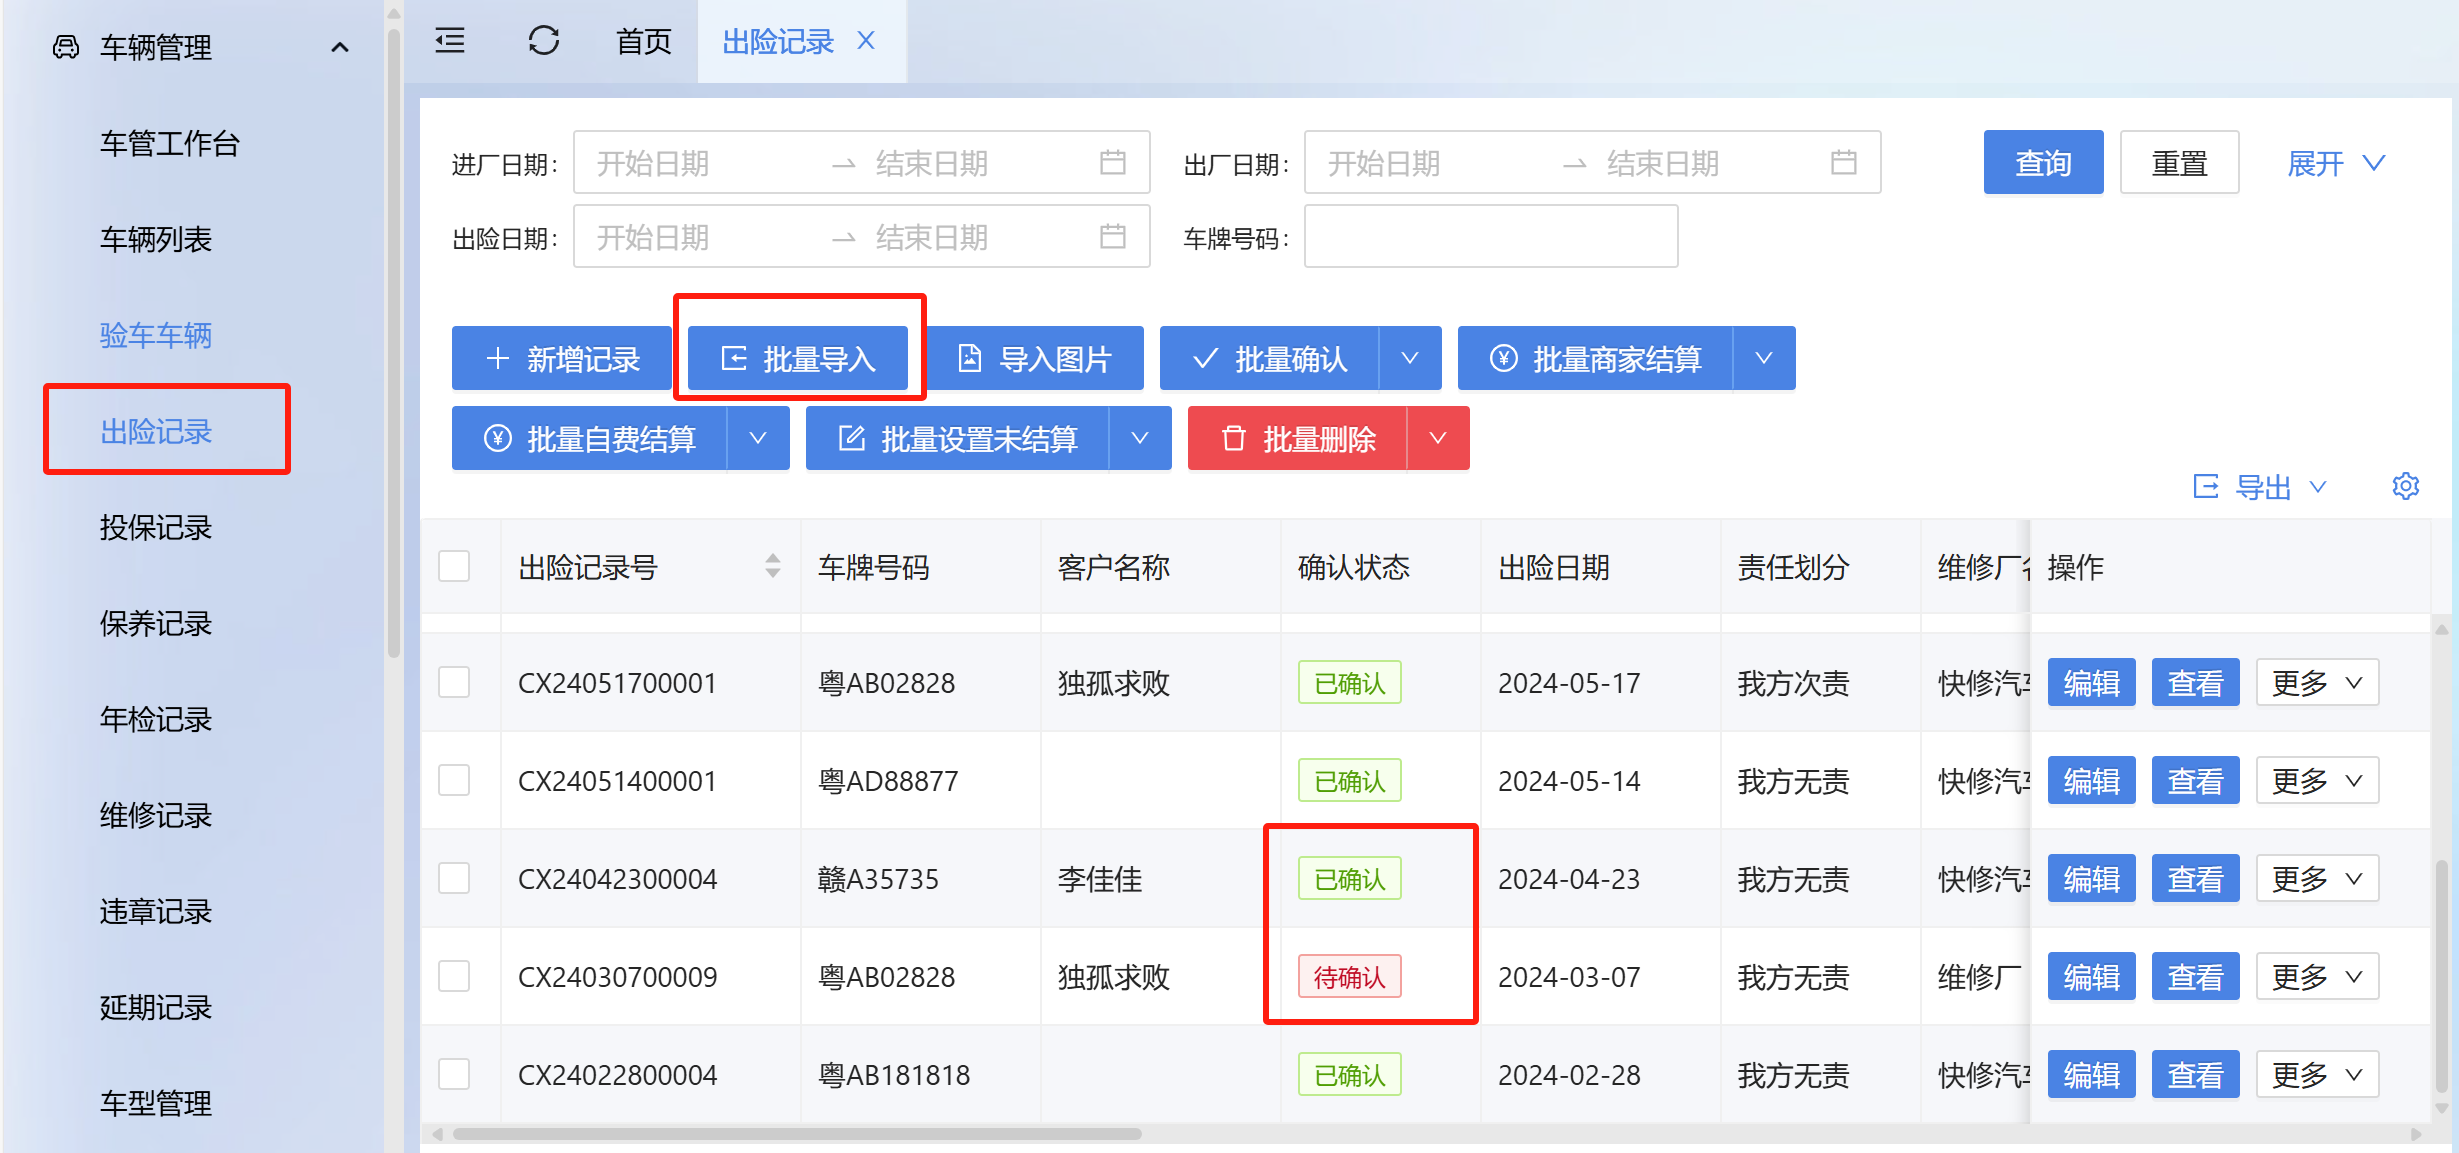
Task: Click the 车牌号码 input field
Action: coord(1490,236)
